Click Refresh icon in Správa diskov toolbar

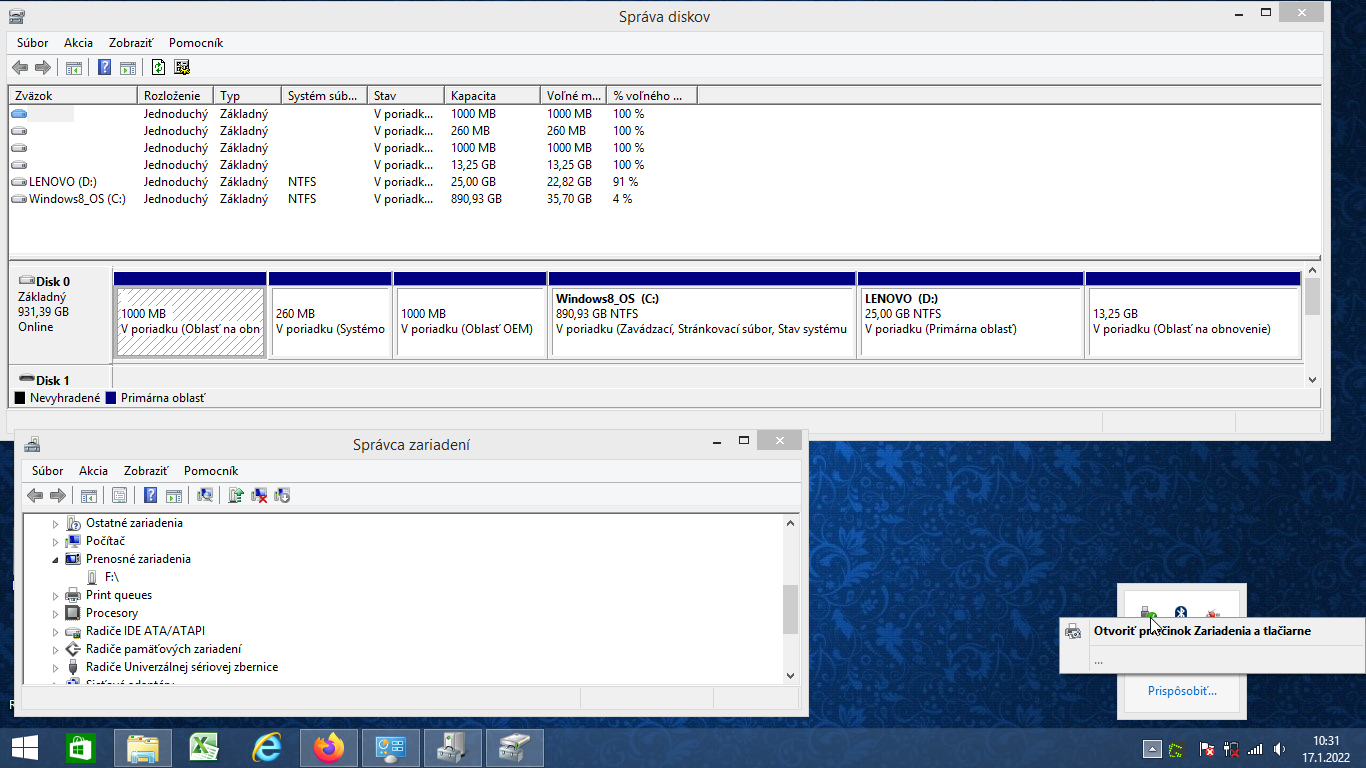(x=158, y=68)
